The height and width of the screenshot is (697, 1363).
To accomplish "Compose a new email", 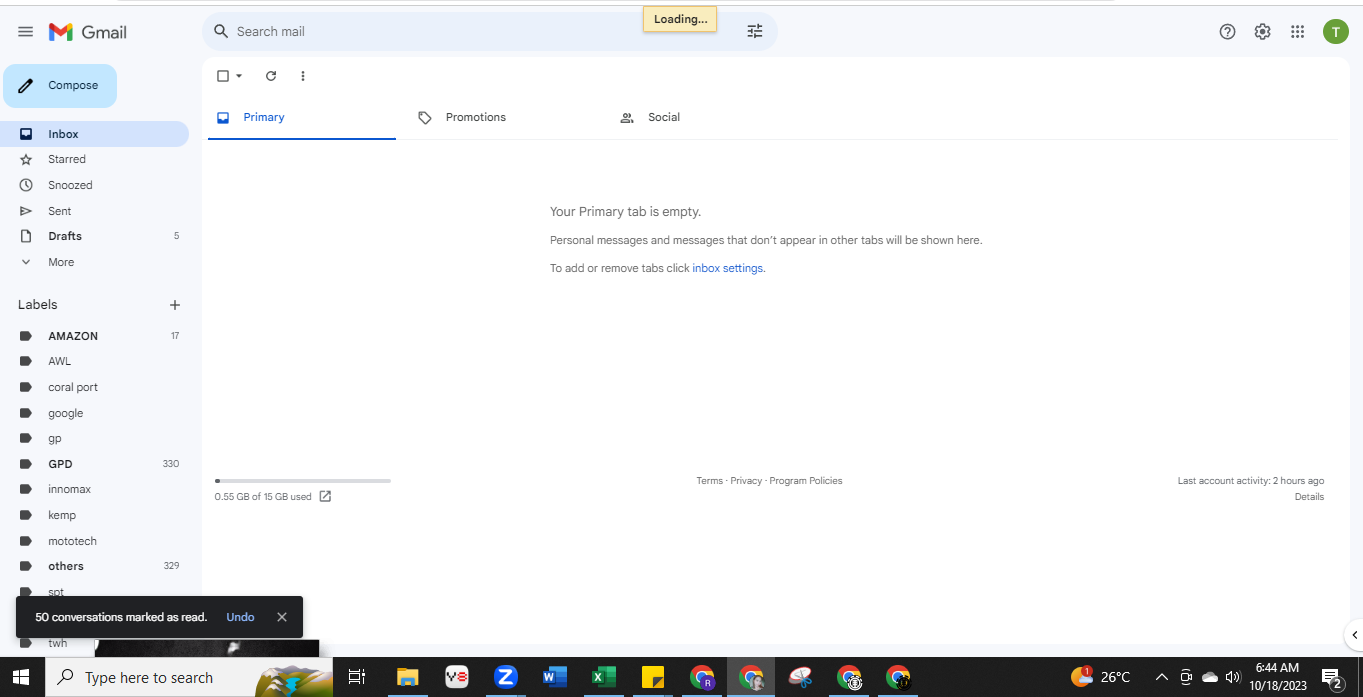I will 60,86.
